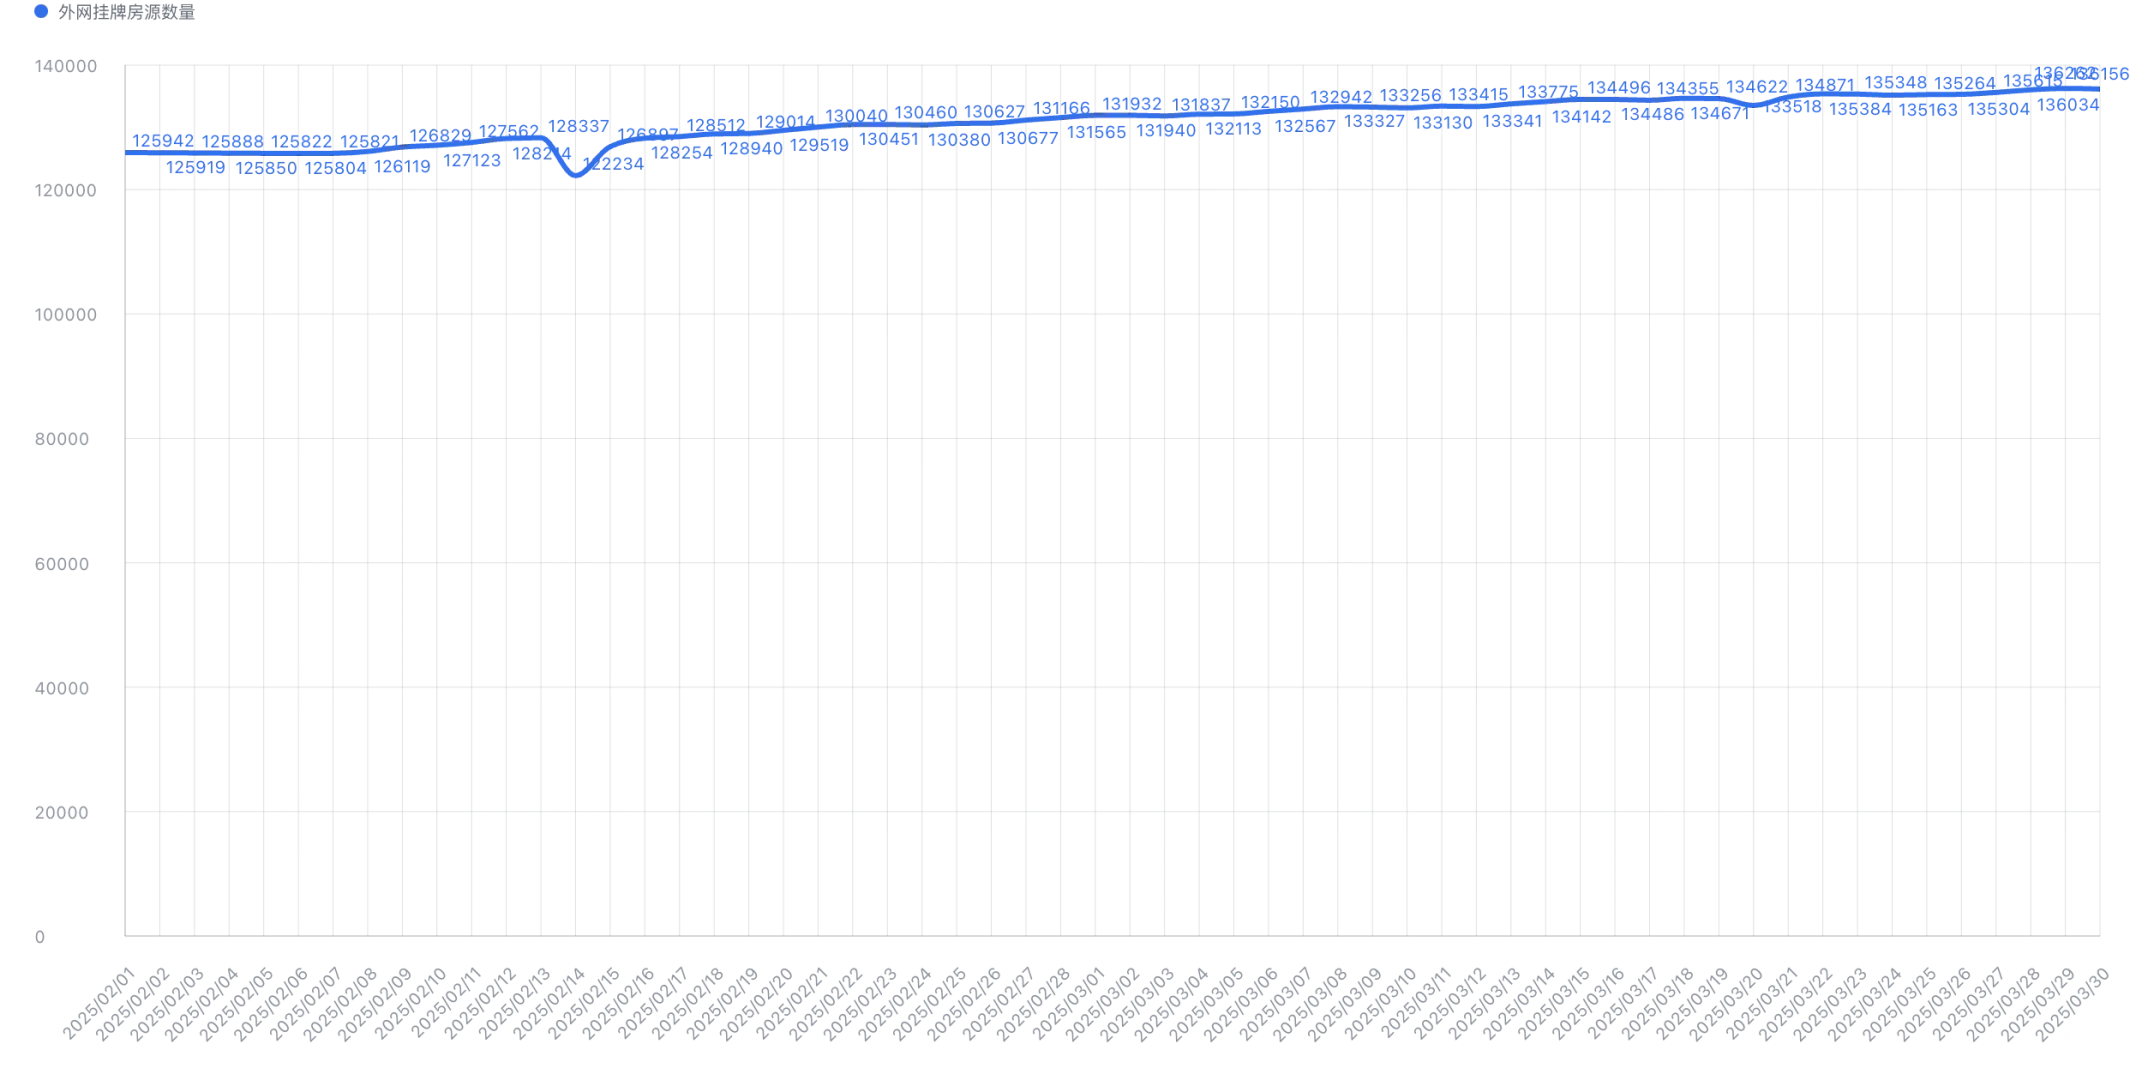2148x1080 pixels.
Task: Select the 133327 value label
Action: (1373, 120)
